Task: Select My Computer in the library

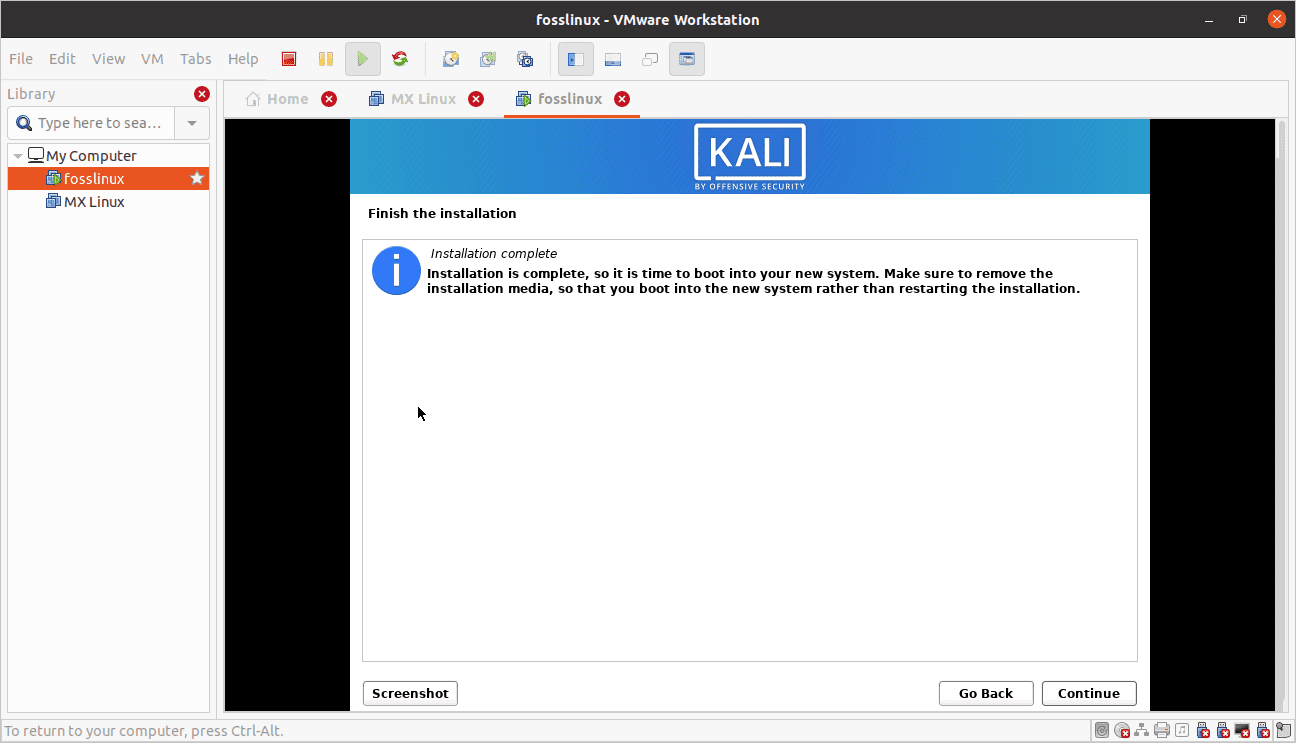Action: pos(91,156)
